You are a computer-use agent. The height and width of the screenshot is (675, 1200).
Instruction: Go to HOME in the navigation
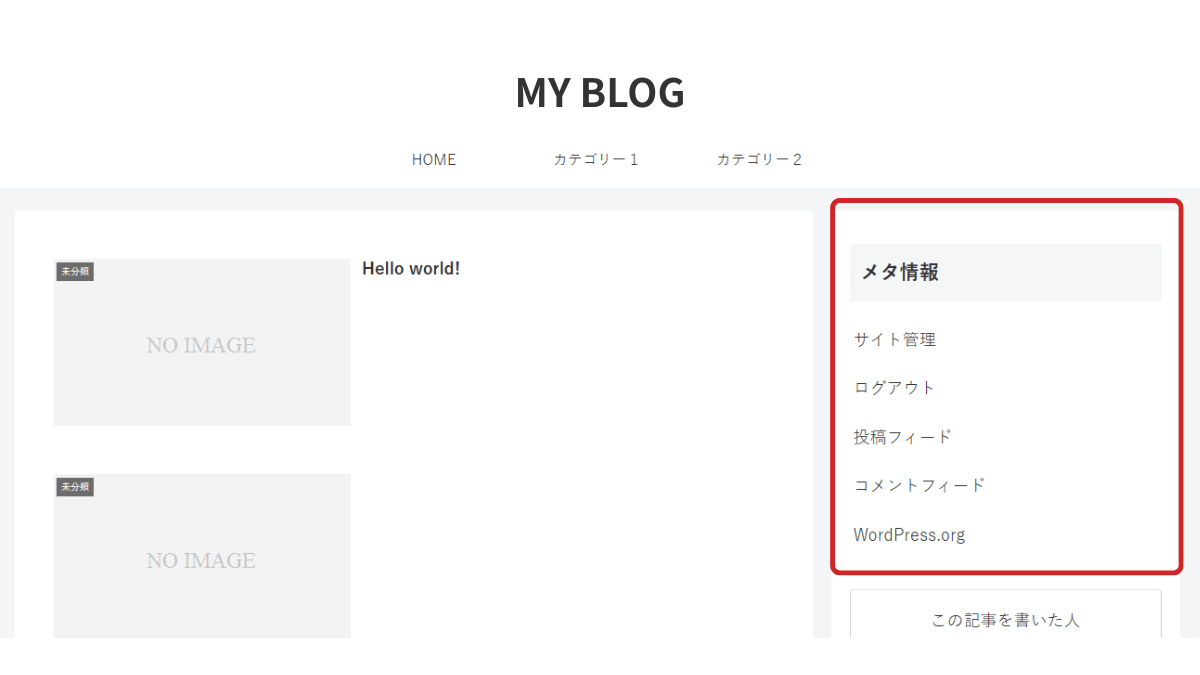(x=434, y=159)
